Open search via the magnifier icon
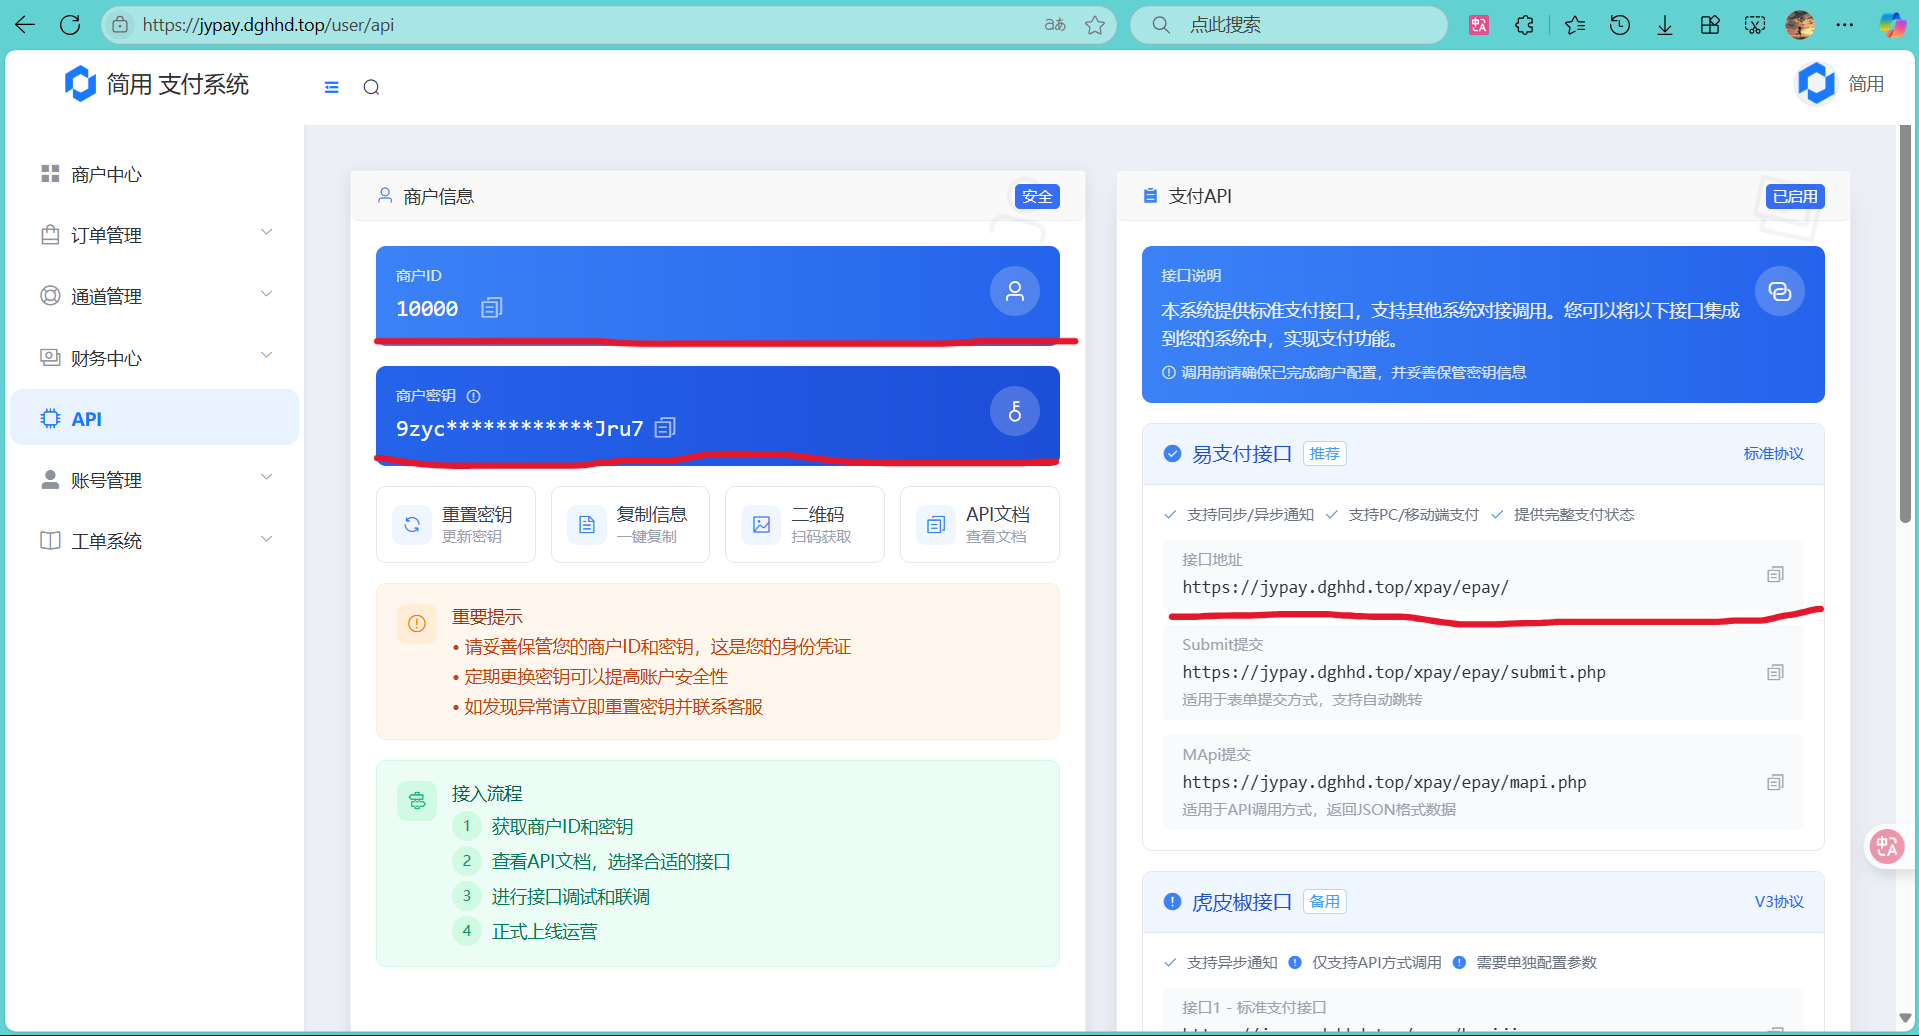Screen dimensions: 1919x1036 pos(371,87)
